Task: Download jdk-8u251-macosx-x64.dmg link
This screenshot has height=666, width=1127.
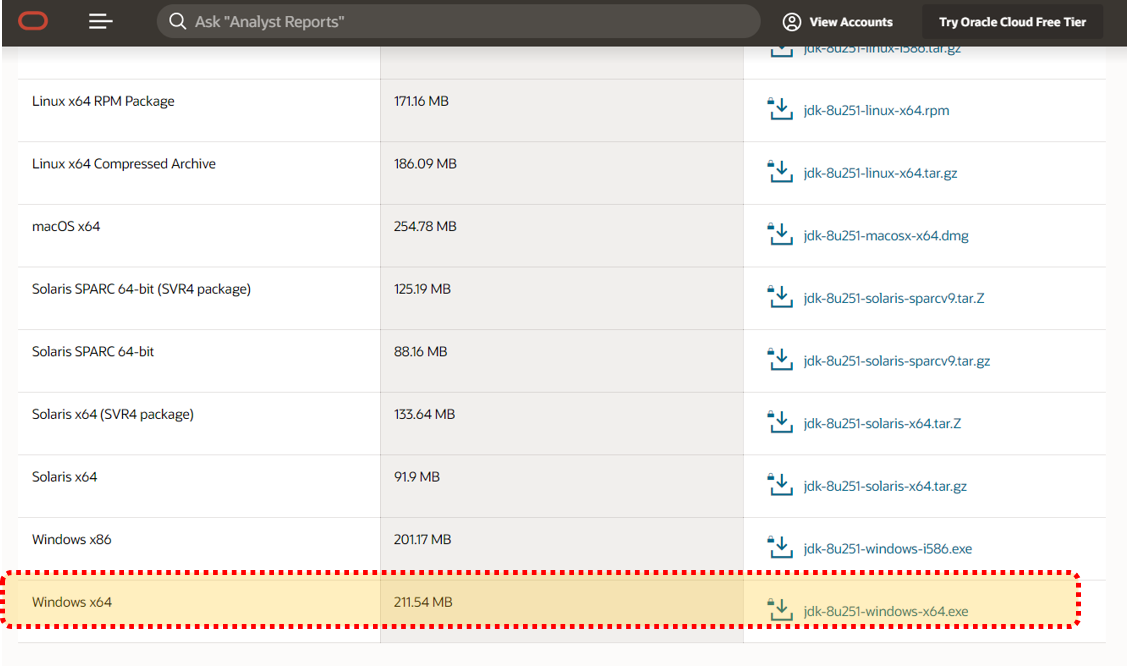Action: [x=886, y=236]
